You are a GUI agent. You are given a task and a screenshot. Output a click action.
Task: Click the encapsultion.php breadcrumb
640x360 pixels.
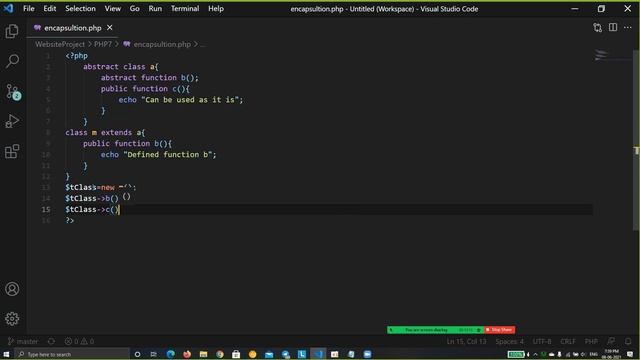click(162, 44)
